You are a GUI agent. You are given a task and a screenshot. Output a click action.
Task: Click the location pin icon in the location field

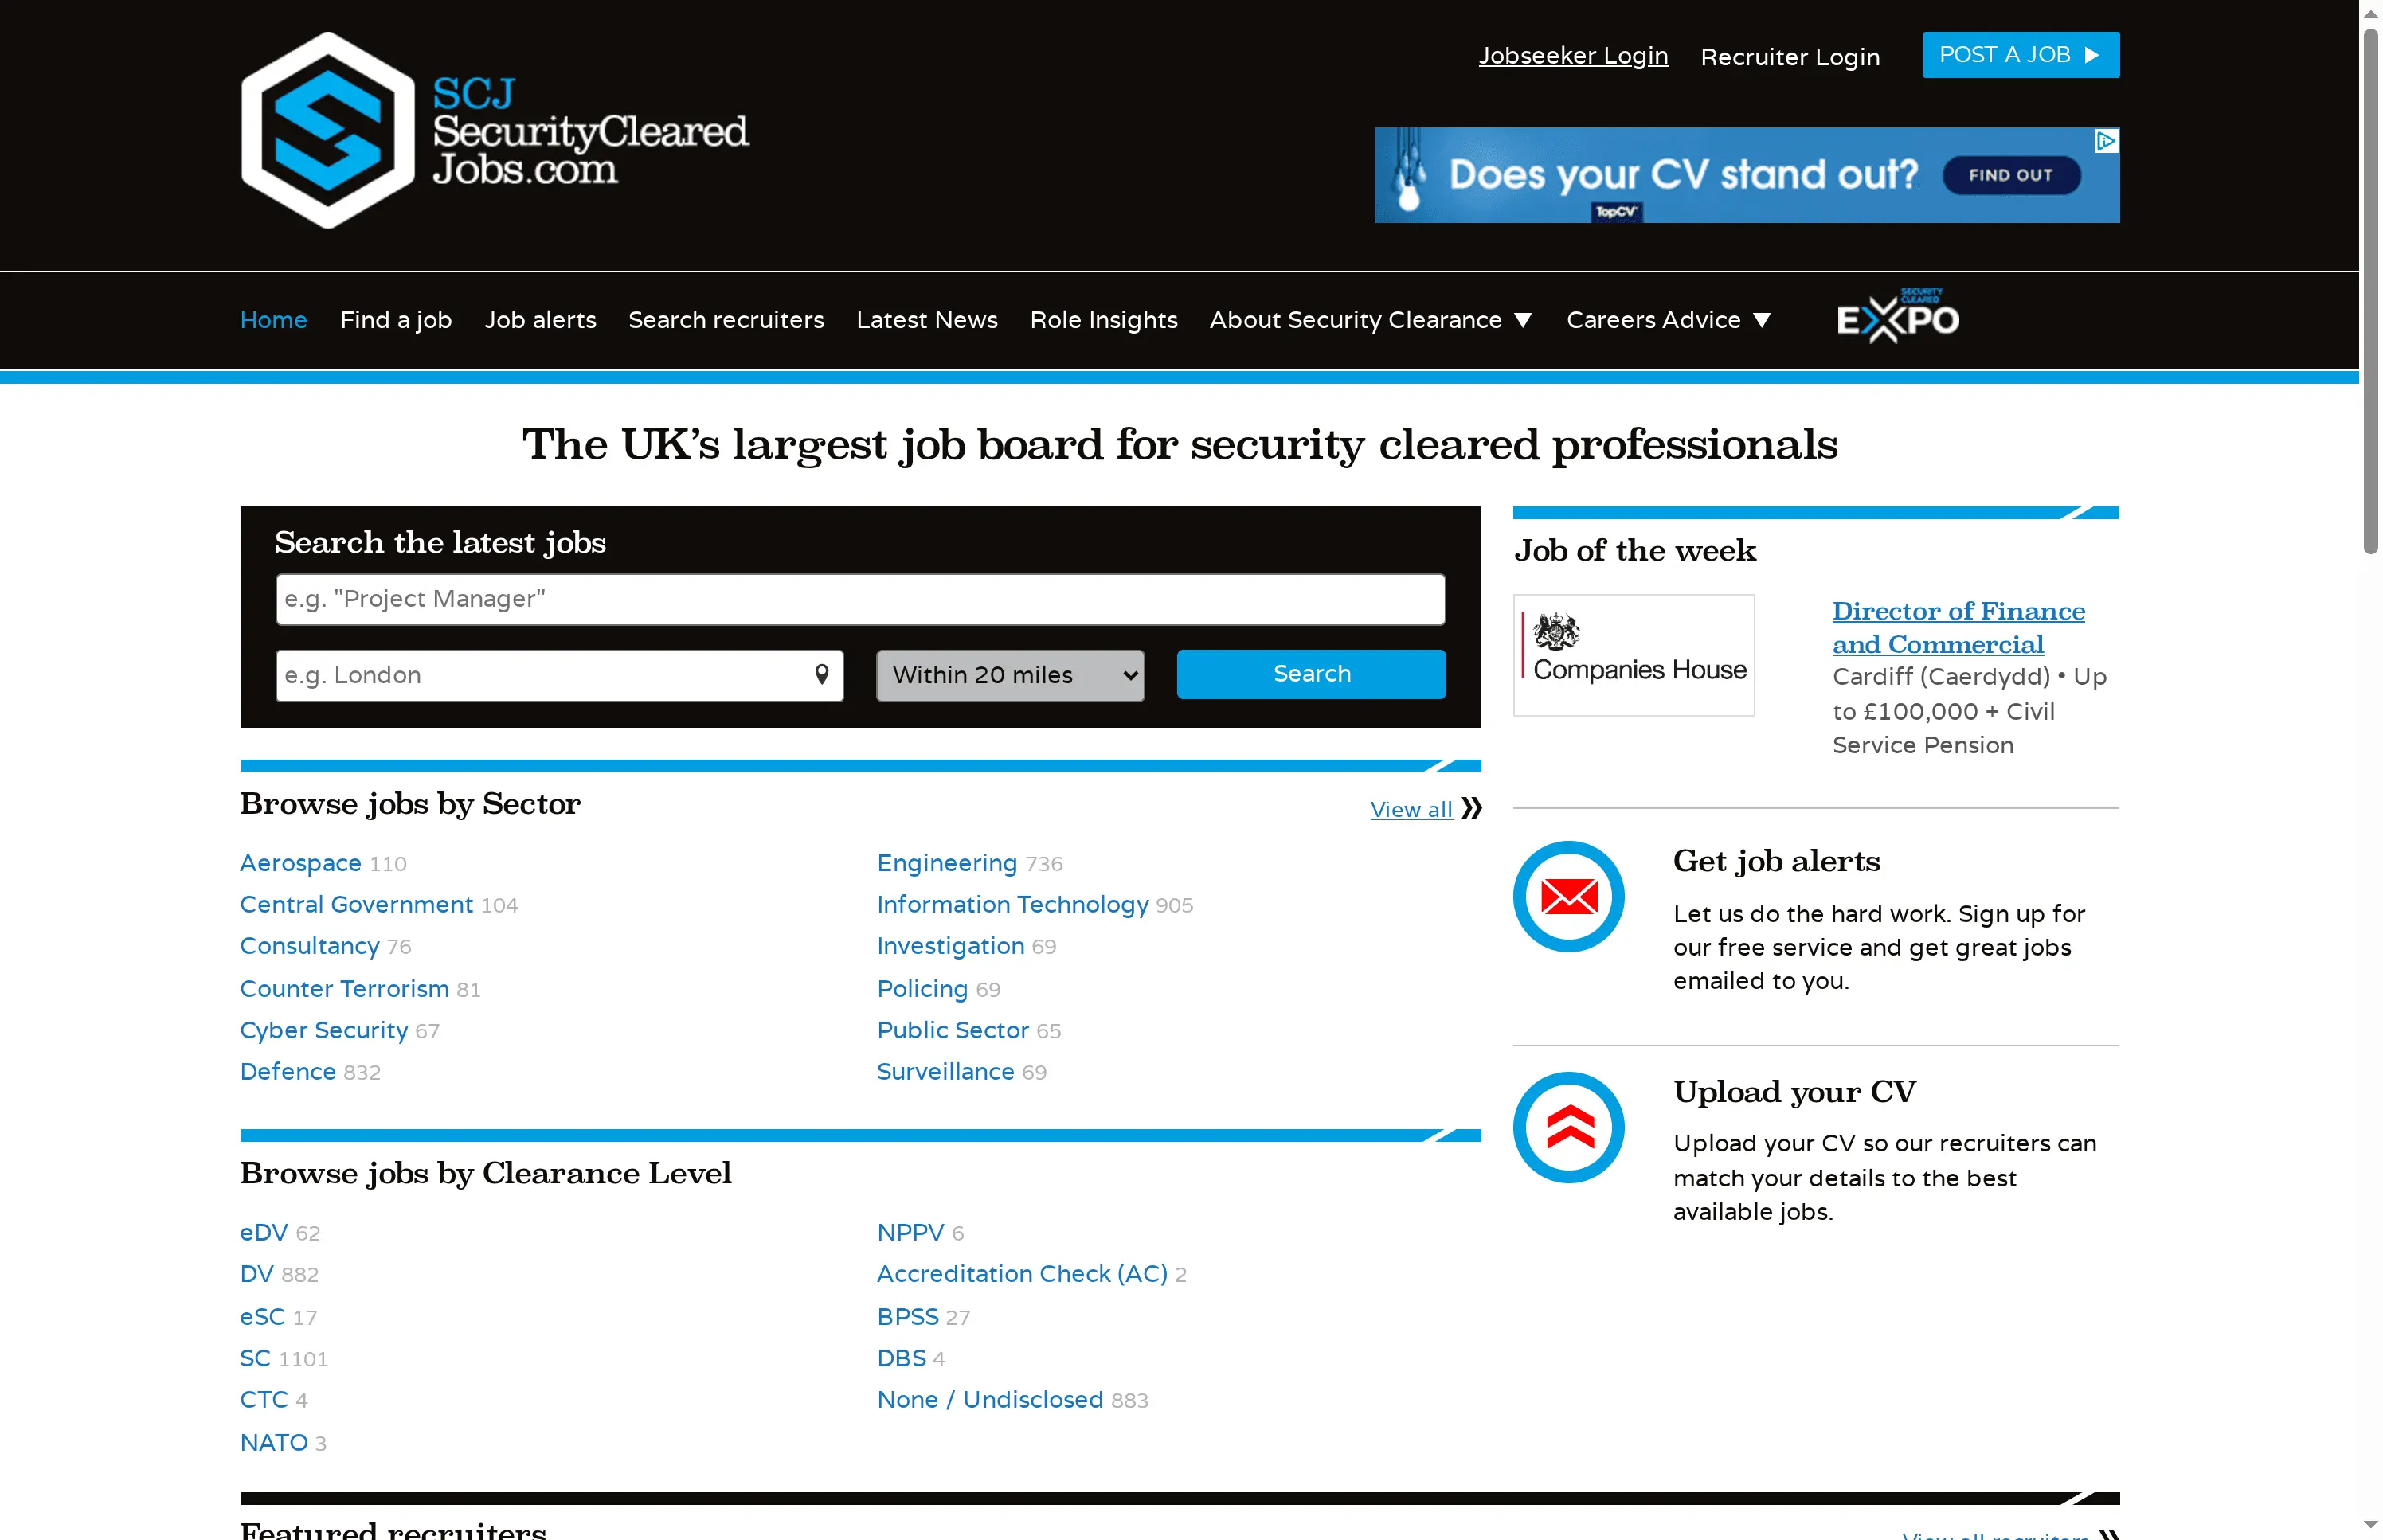[x=821, y=675]
